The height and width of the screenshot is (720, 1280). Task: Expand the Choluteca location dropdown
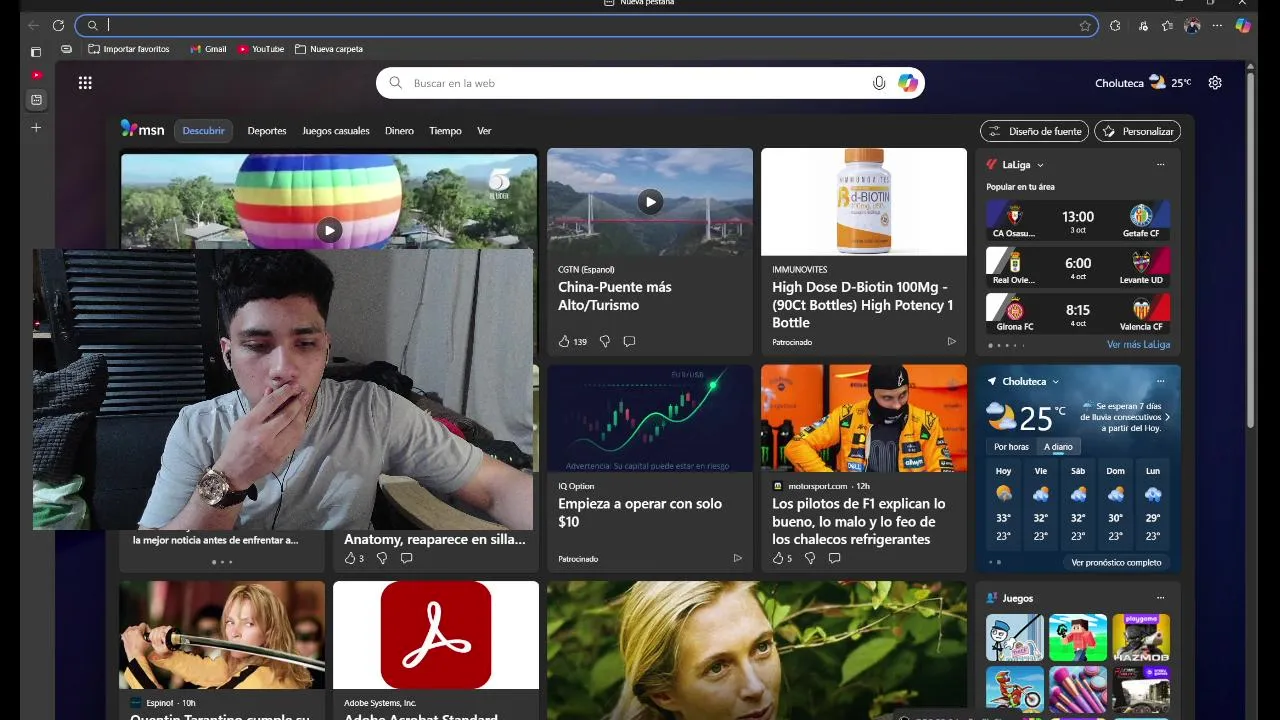point(1055,382)
